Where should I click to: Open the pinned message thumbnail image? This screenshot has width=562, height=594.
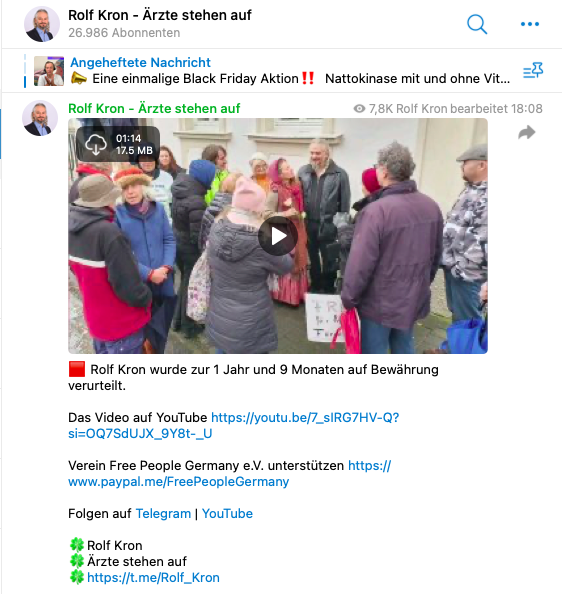(49, 71)
